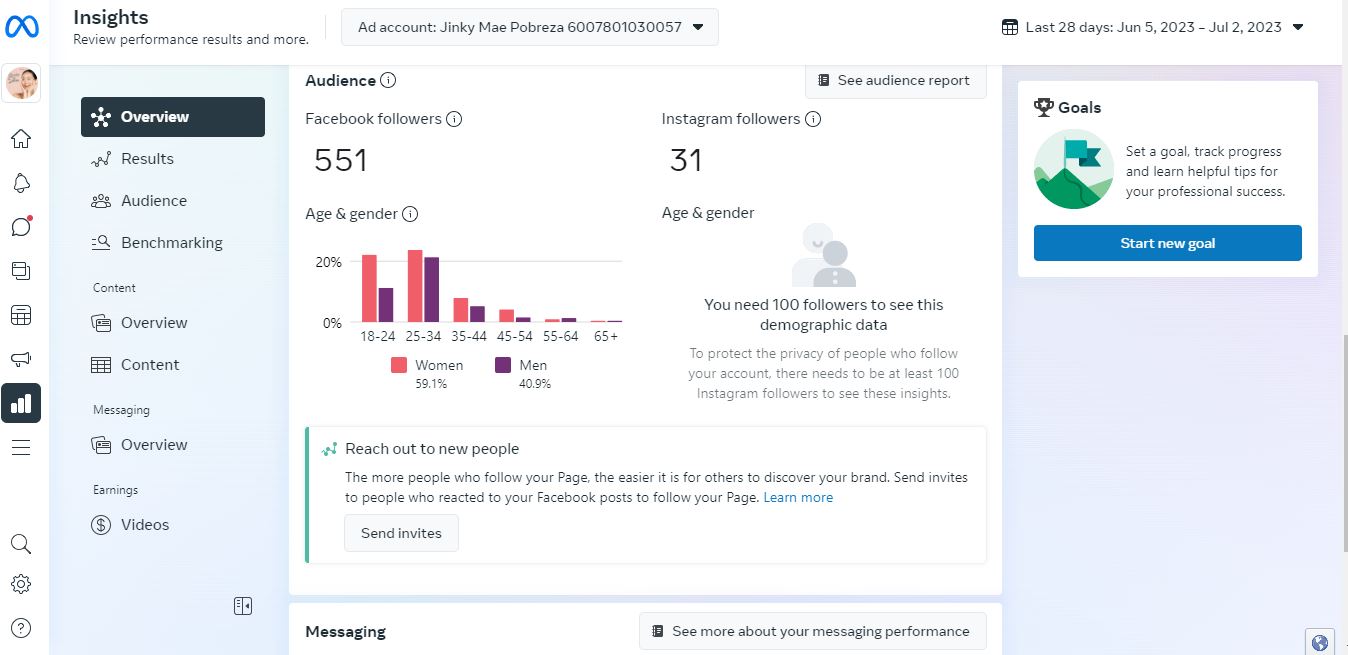Open Content item in navigation
The width and height of the screenshot is (1348, 655).
(173, 365)
